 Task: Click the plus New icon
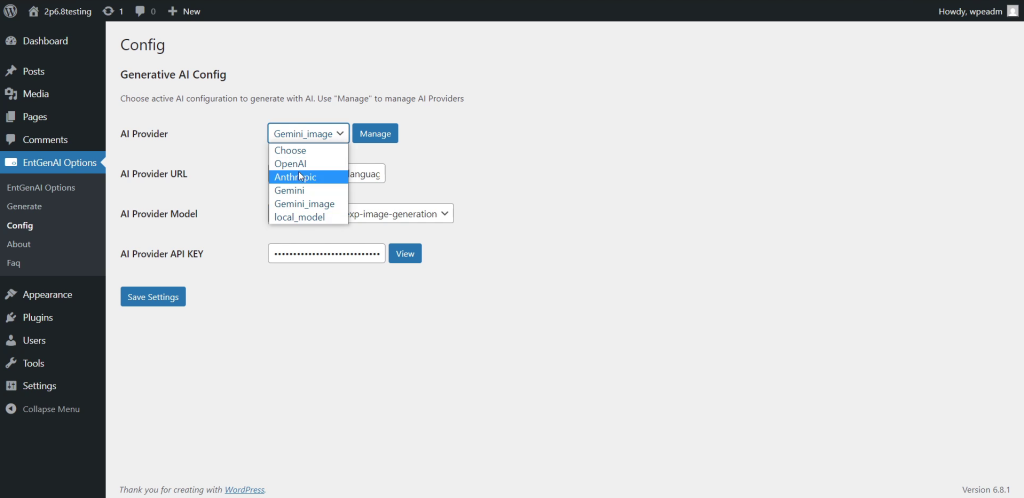(172, 11)
